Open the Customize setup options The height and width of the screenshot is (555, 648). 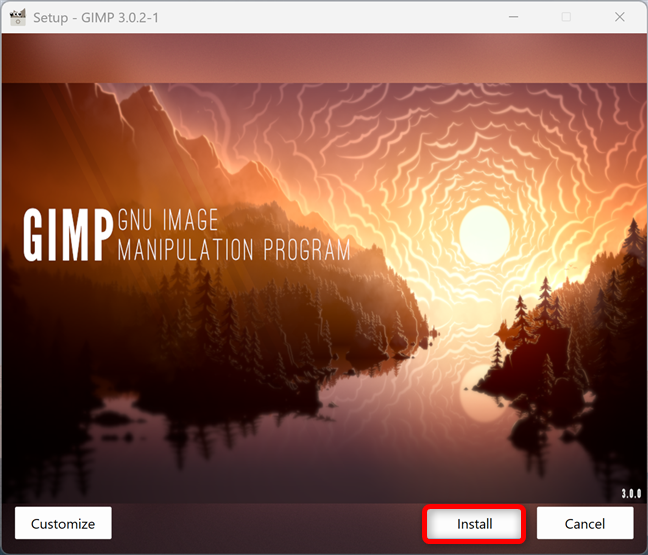63,523
